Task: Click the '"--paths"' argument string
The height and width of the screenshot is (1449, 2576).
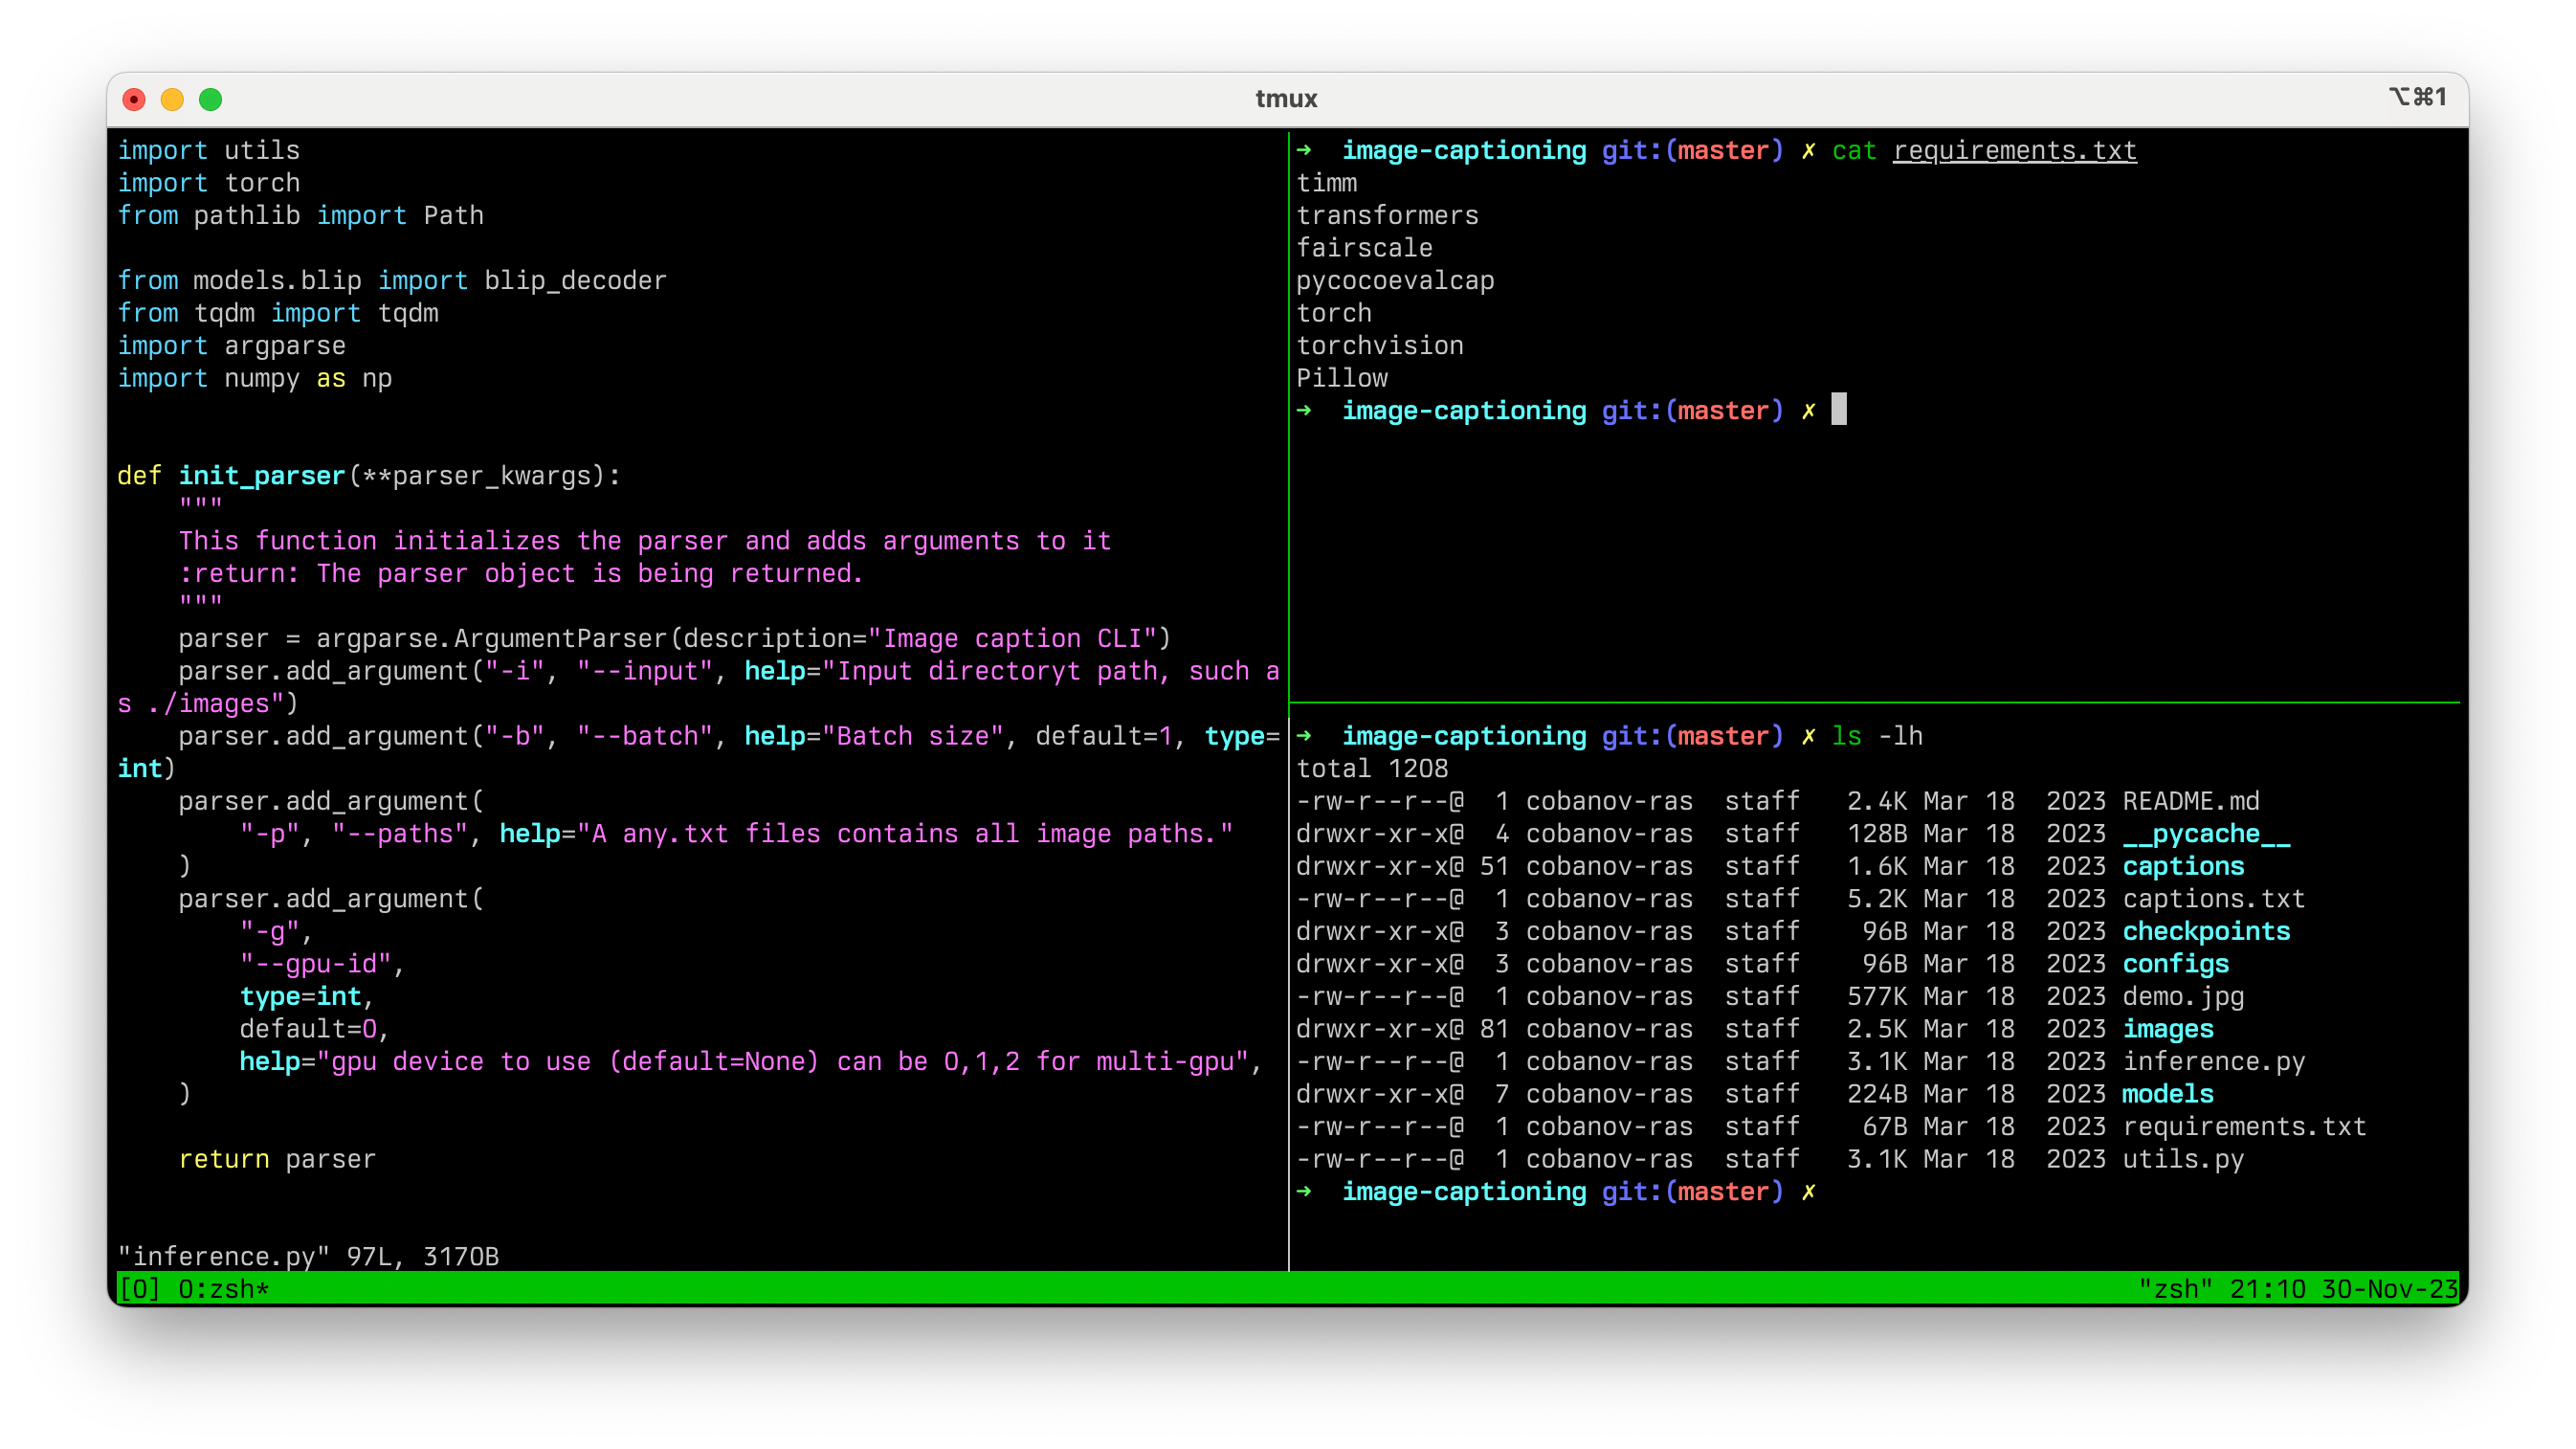Action: [x=399, y=834]
